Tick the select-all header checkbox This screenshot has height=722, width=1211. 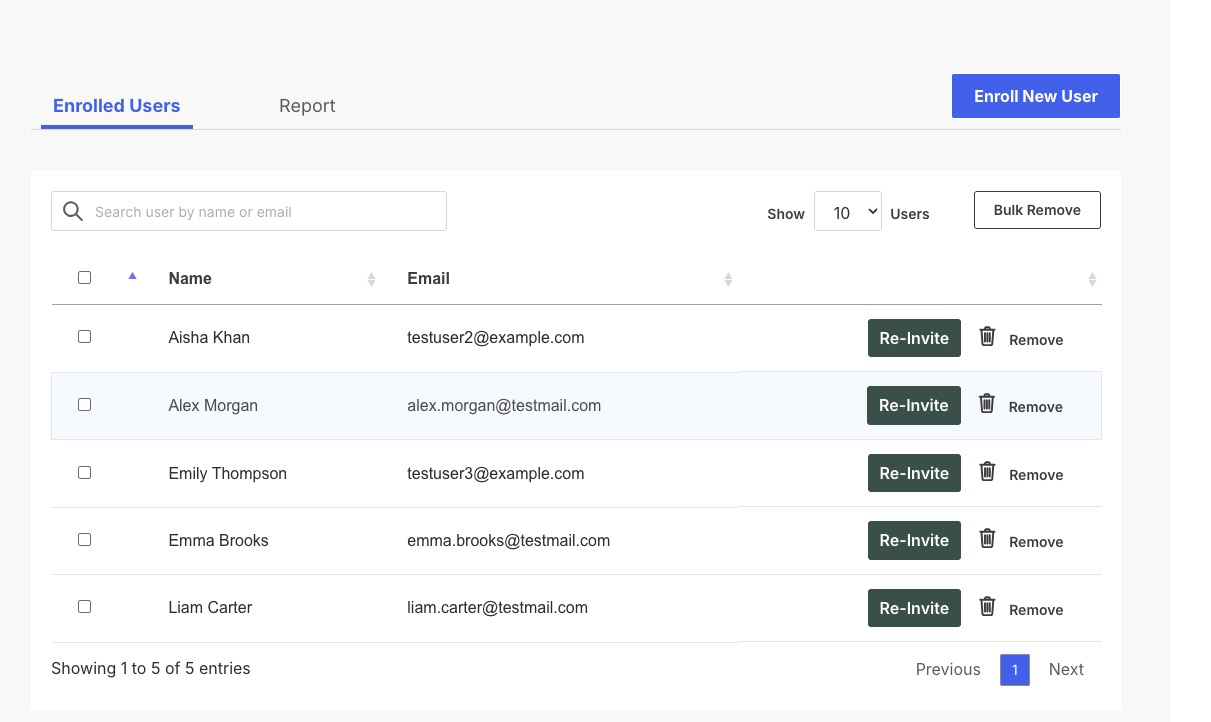84,278
